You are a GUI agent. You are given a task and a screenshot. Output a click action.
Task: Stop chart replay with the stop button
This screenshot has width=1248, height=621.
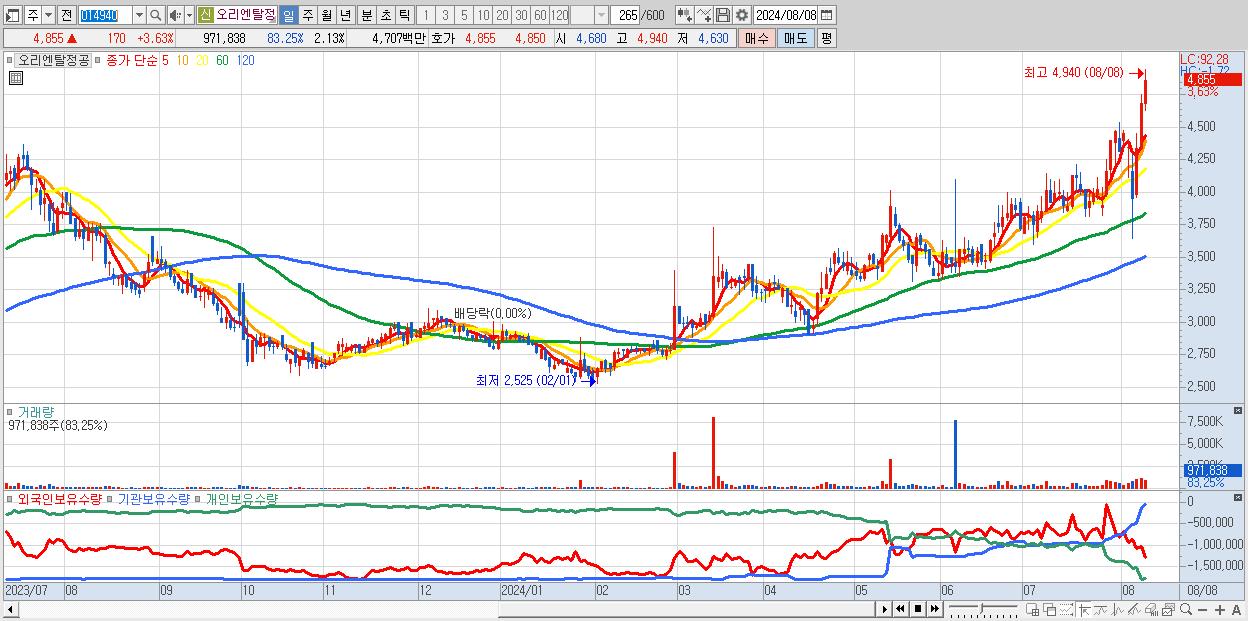click(918, 609)
